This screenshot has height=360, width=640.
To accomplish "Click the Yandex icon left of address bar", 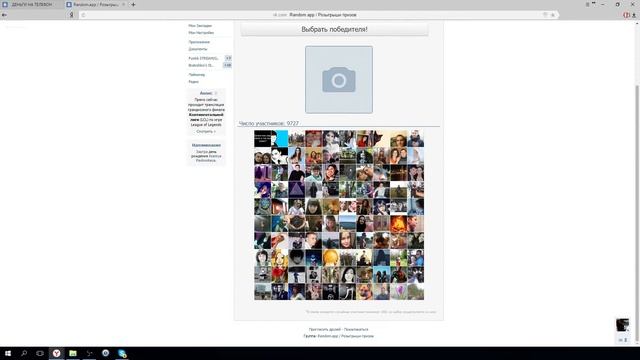I will pos(71,15).
